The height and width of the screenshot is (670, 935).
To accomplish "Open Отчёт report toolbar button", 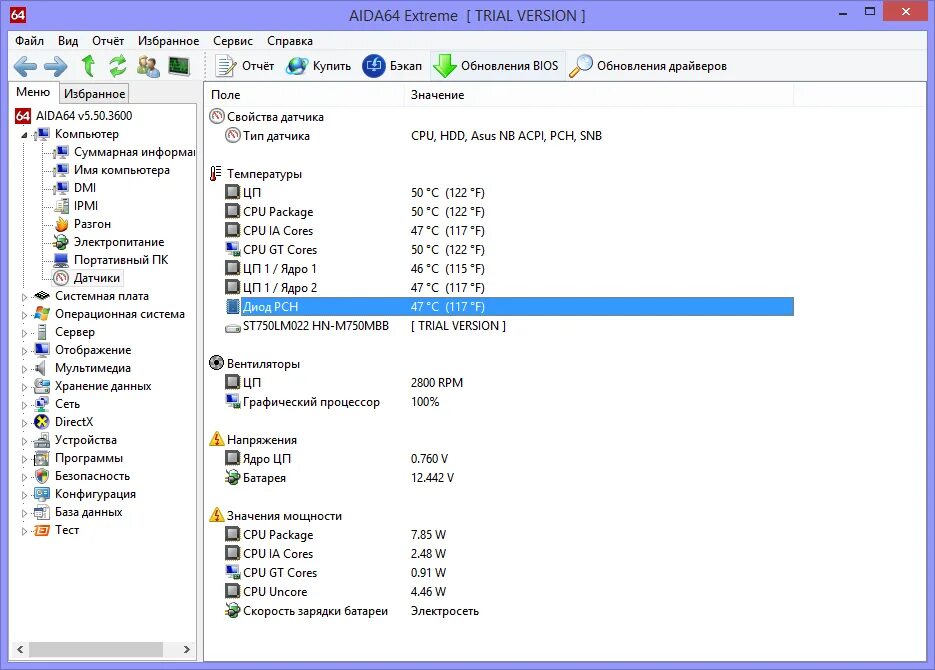I will (x=244, y=66).
